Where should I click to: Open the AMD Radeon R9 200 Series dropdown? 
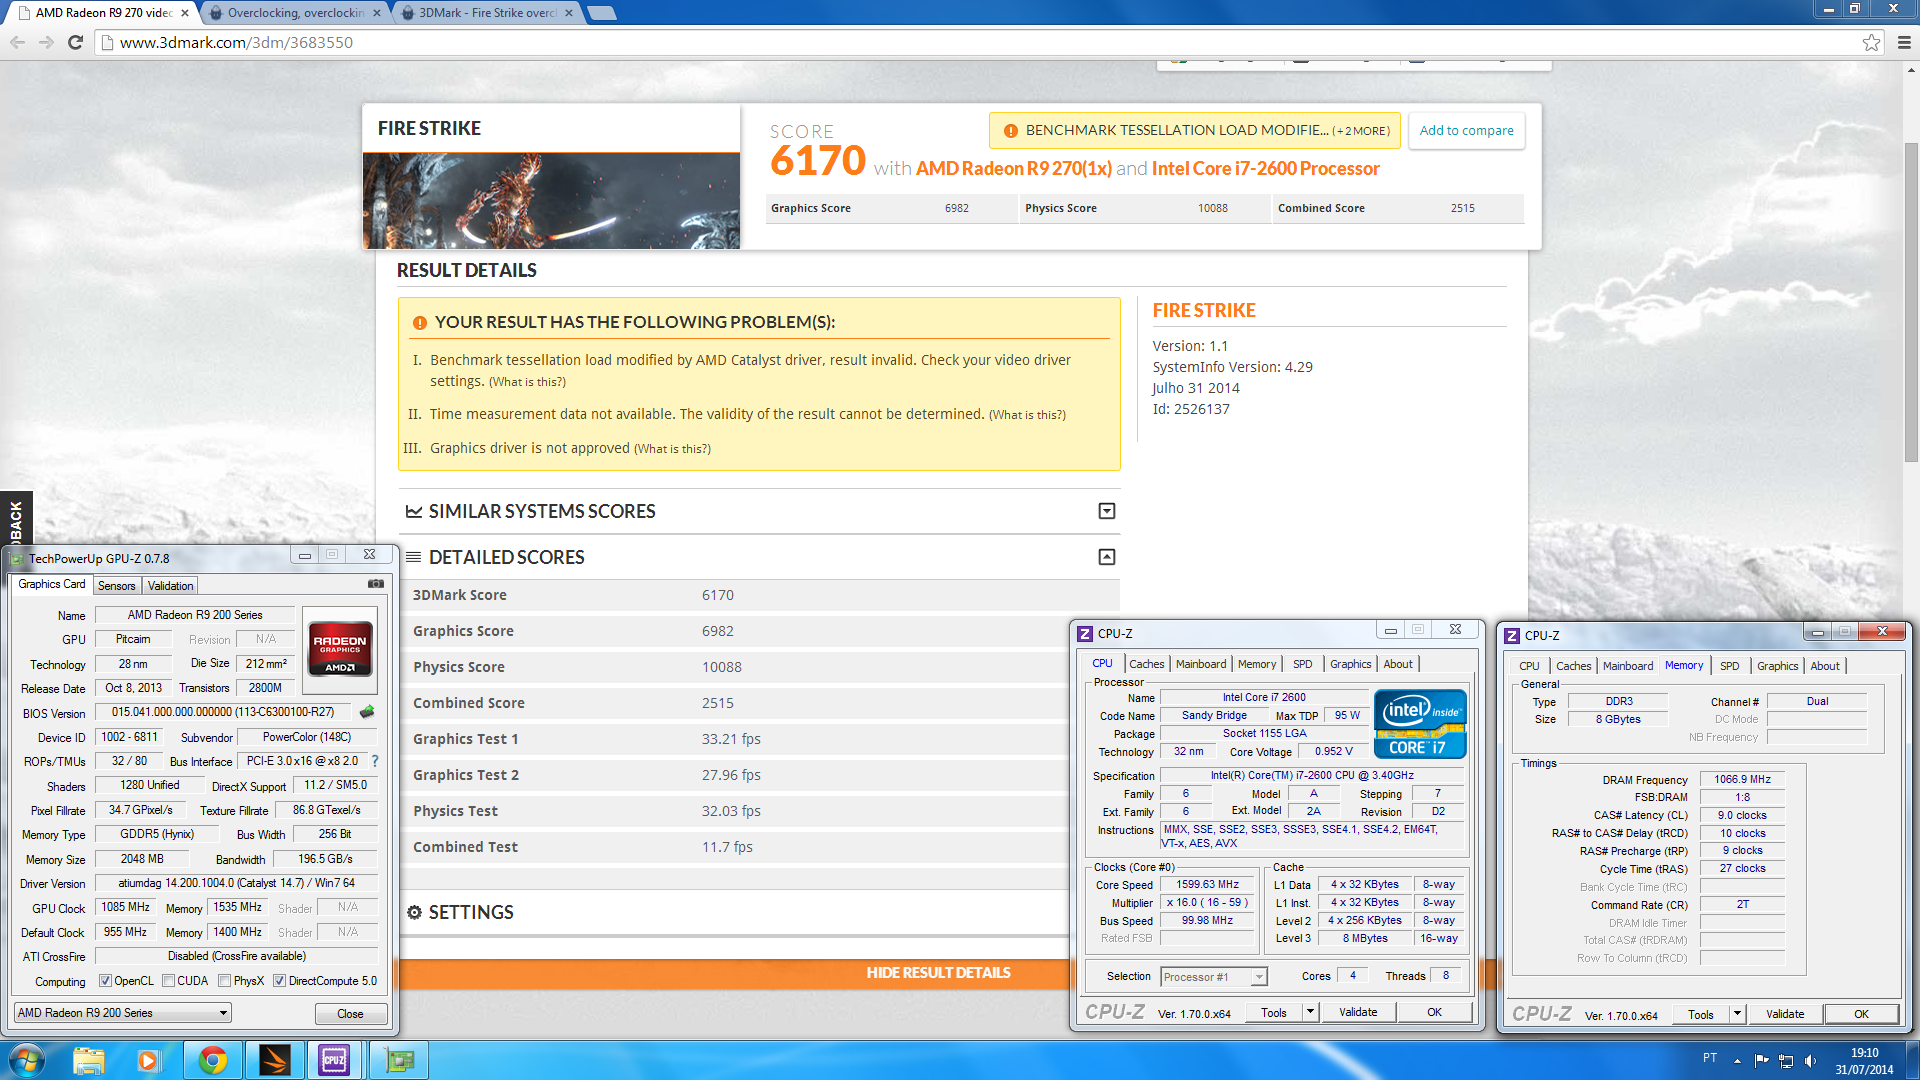click(x=122, y=1013)
